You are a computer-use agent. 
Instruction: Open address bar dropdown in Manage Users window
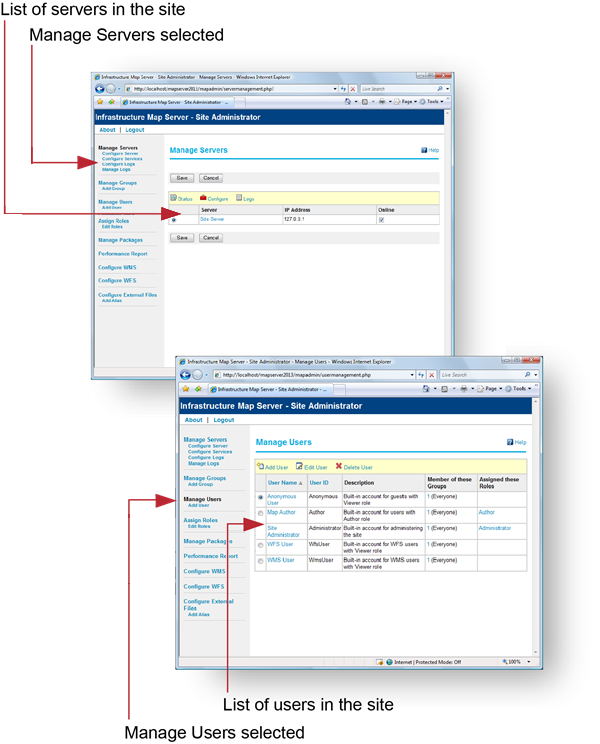(412, 375)
